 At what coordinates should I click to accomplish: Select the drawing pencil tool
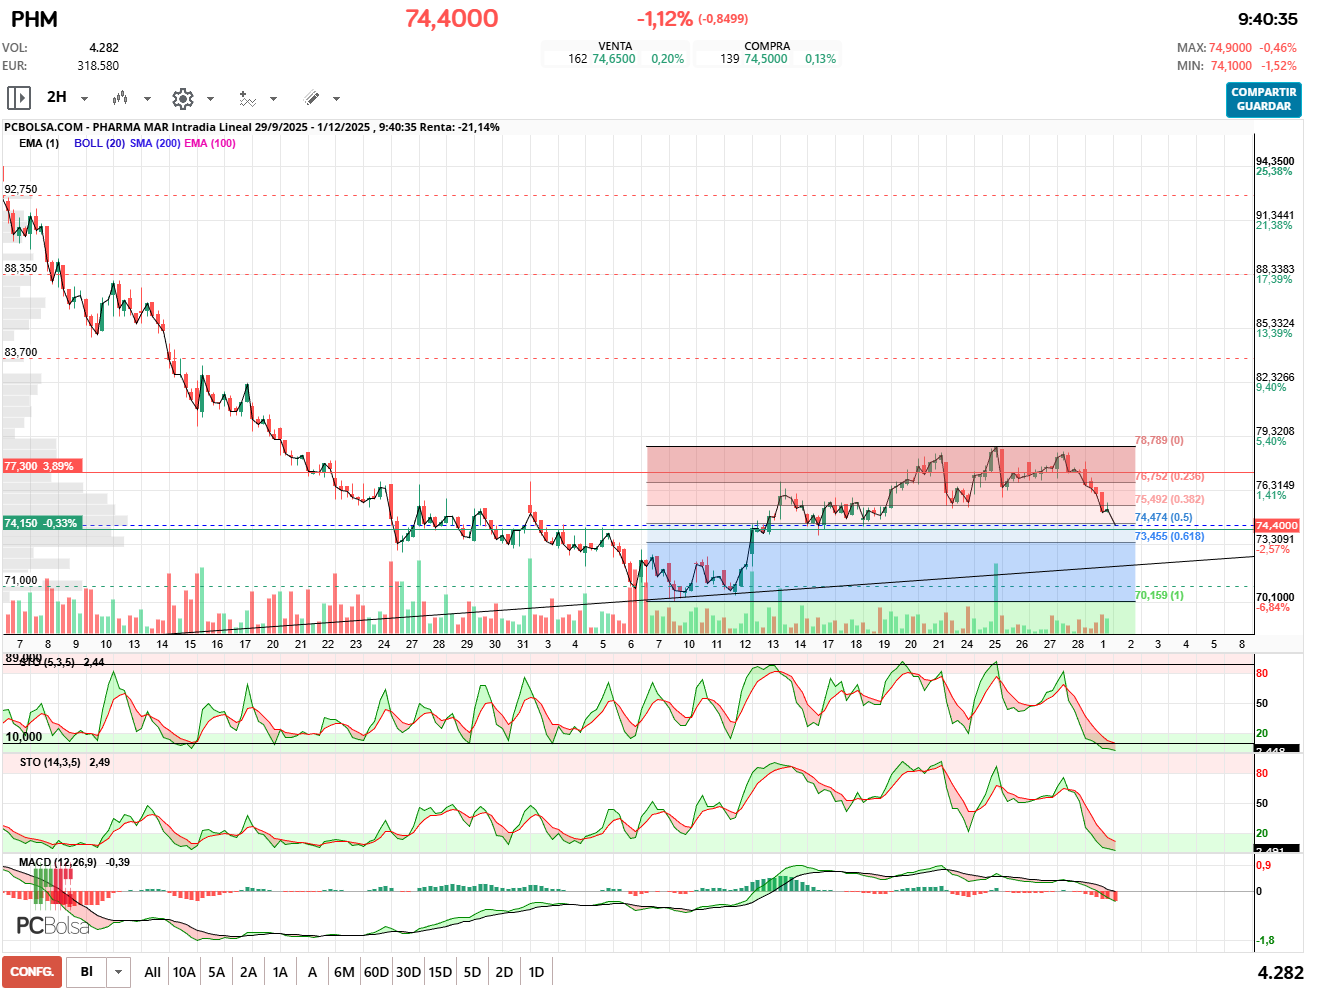coord(311,98)
